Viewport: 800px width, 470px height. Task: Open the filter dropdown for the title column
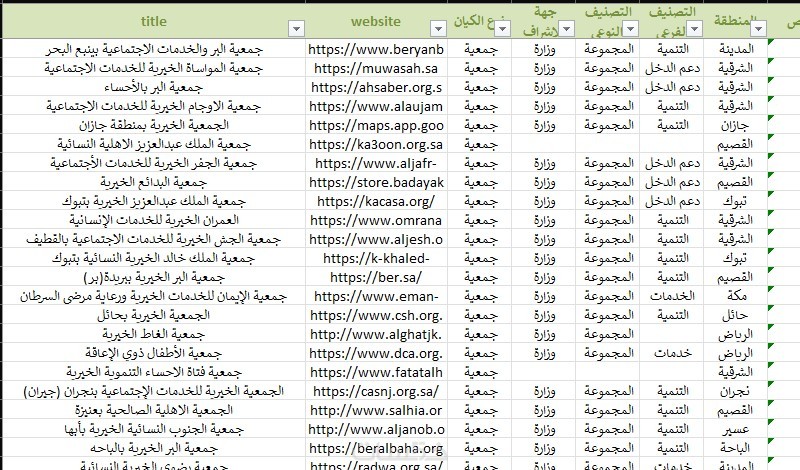[x=296, y=29]
